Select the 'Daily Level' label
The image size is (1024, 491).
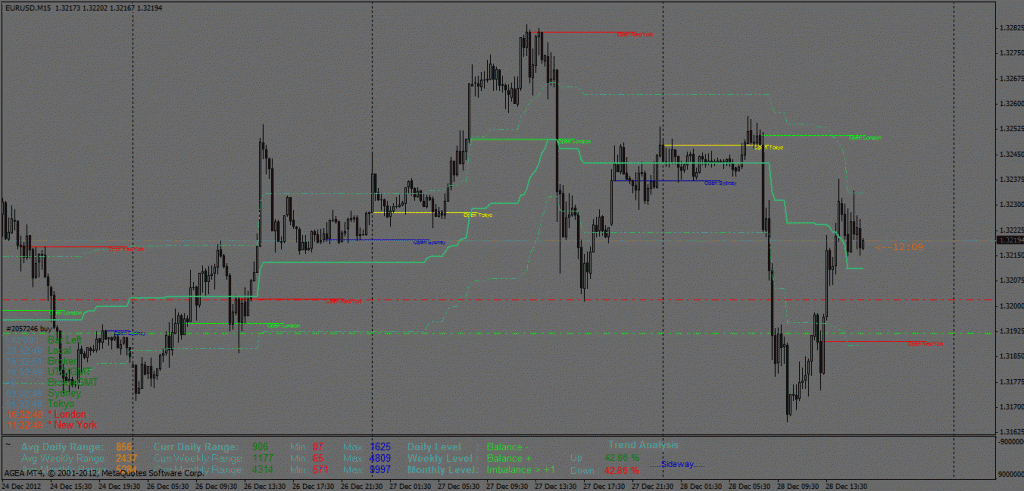tap(434, 447)
